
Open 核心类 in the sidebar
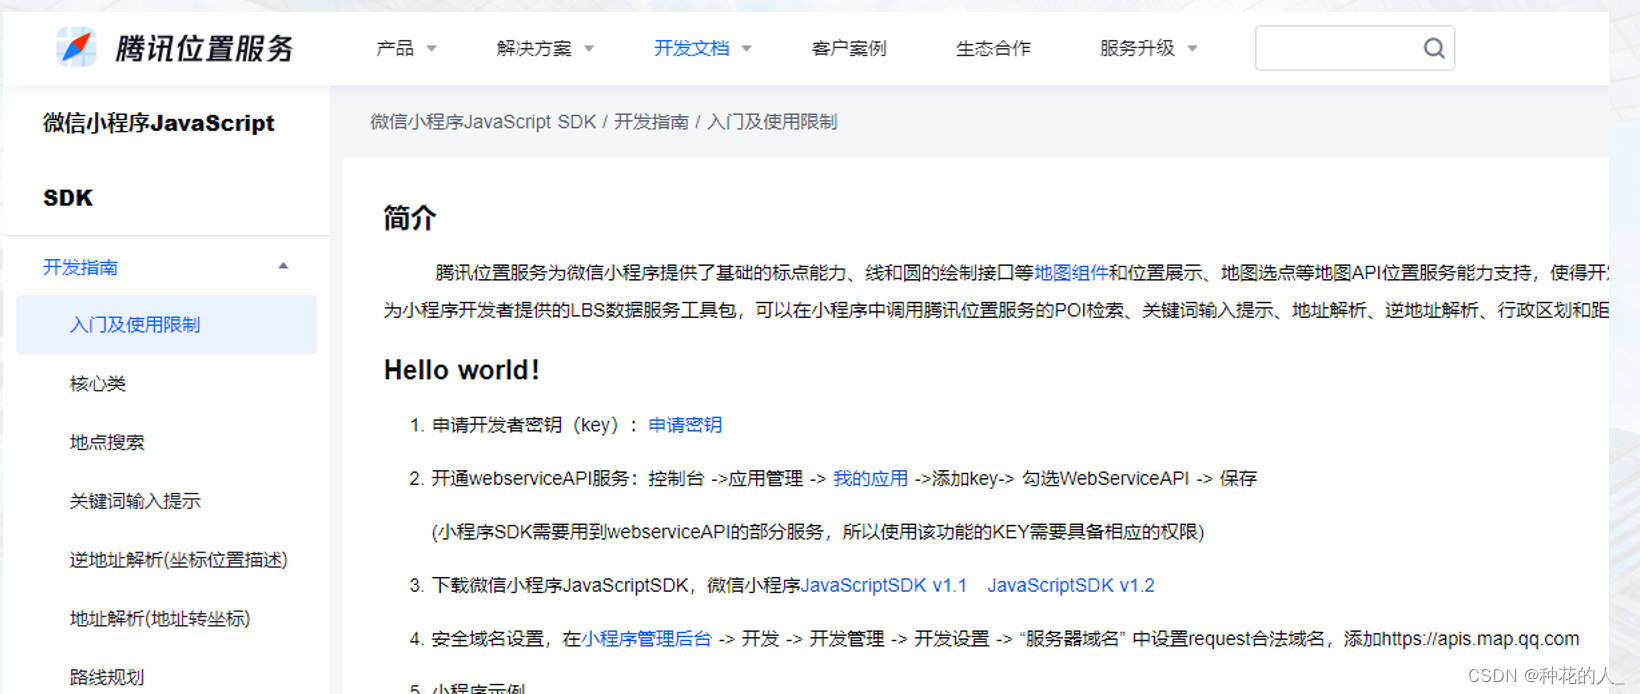pyautogui.click(x=98, y=383)
